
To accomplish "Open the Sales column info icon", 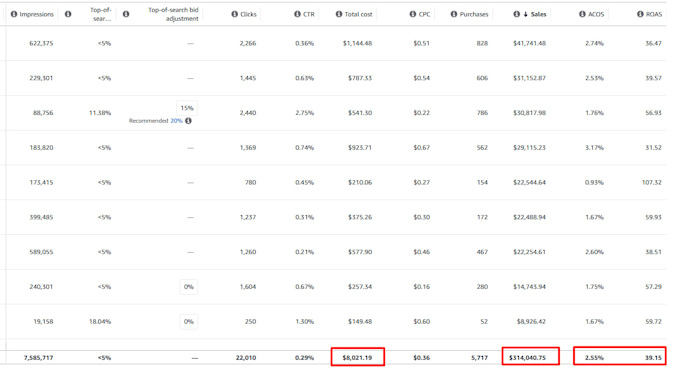I will point(517,14).
